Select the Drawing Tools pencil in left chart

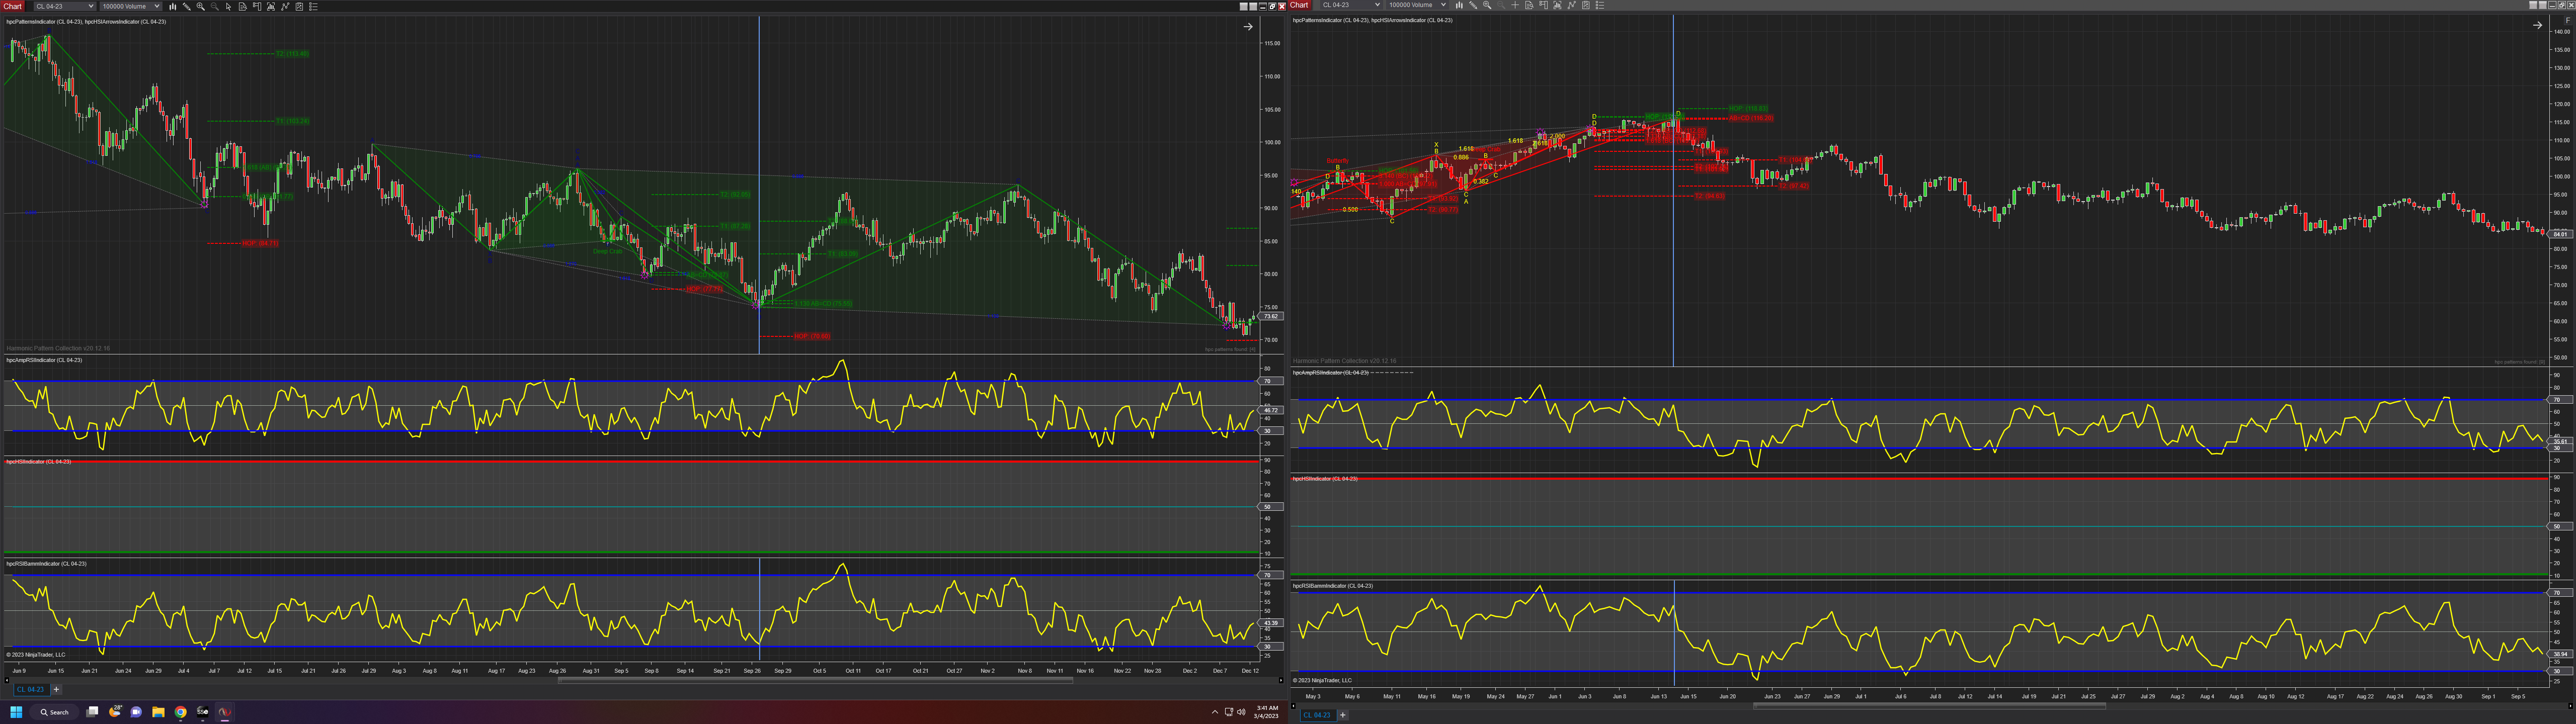(187, 6)
